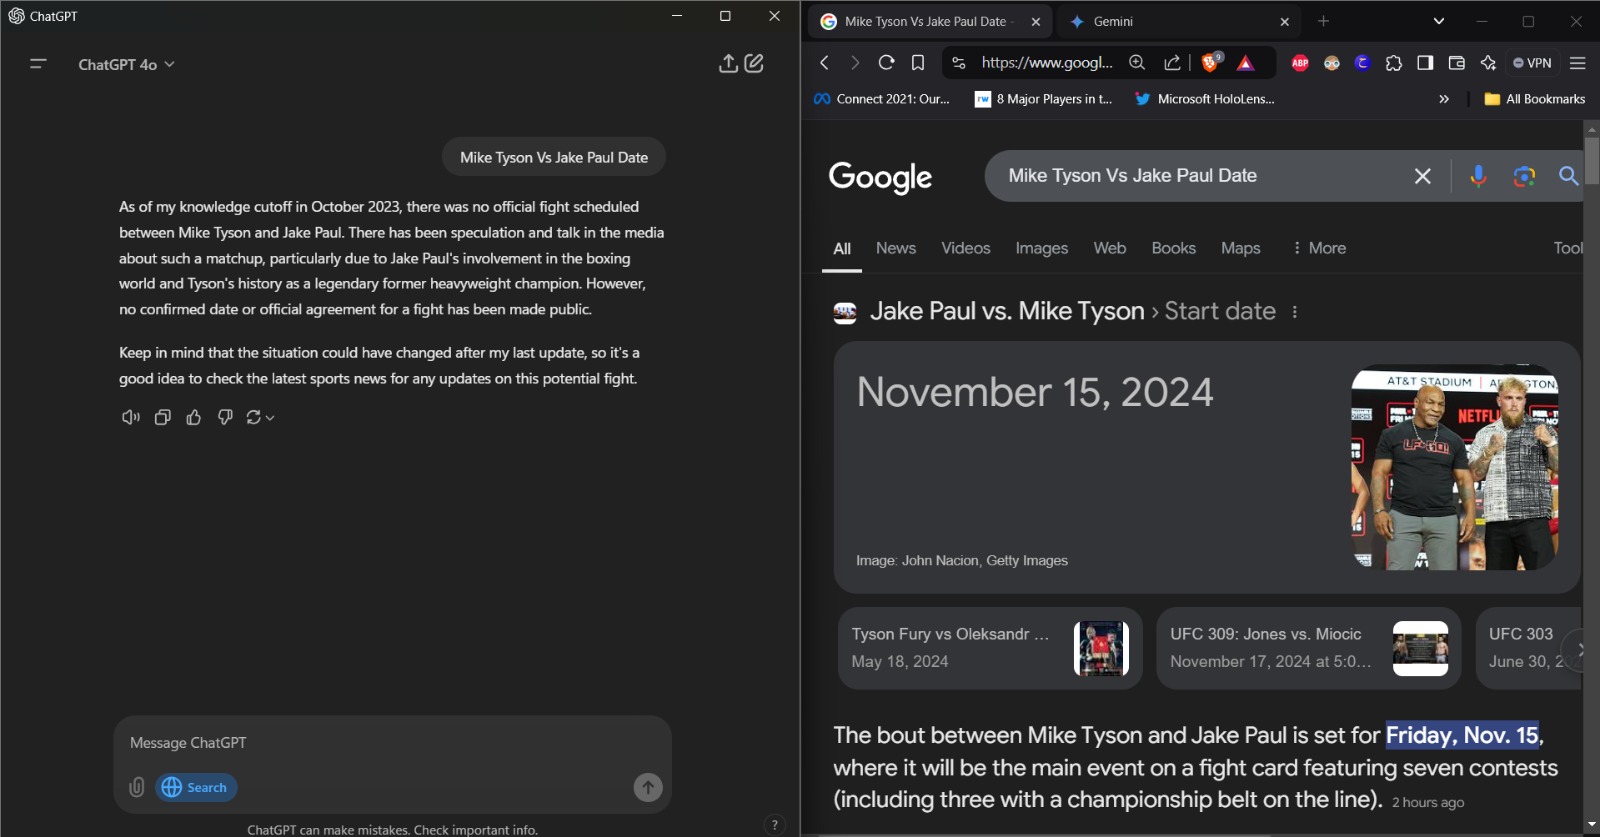Screen dimensions: 1600x837
Task: Click the share chat icon in ChatGPT
Action: [728, 64]
